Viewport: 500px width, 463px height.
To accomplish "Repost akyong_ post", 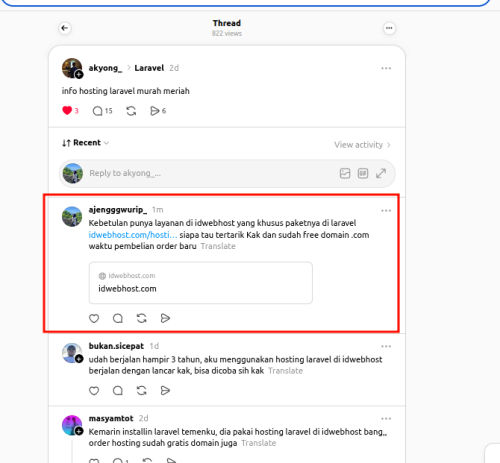I will coord(131,111).
